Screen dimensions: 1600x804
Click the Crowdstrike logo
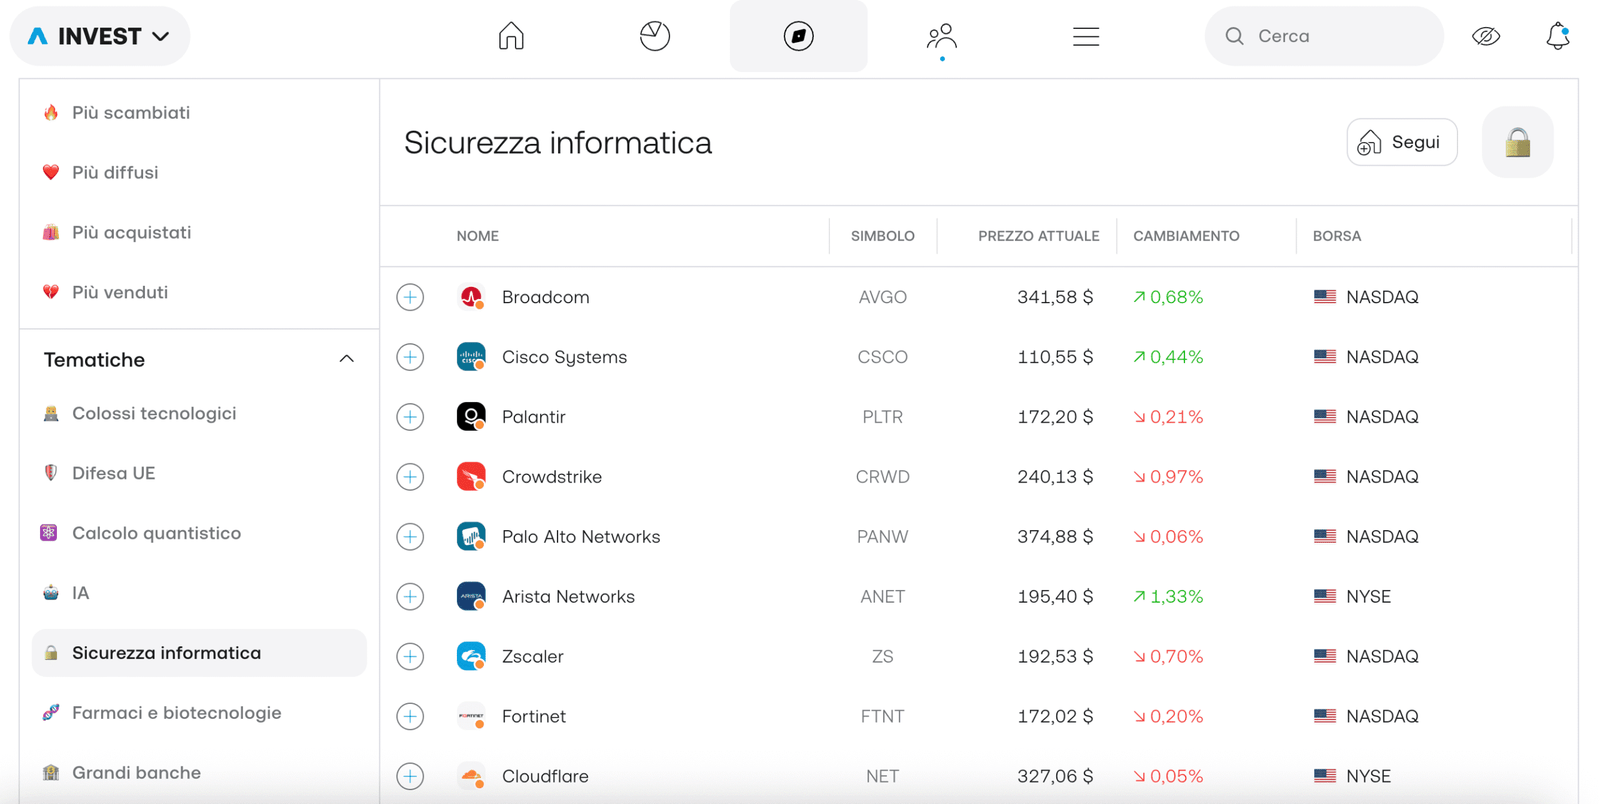click(x=471, y=477)
